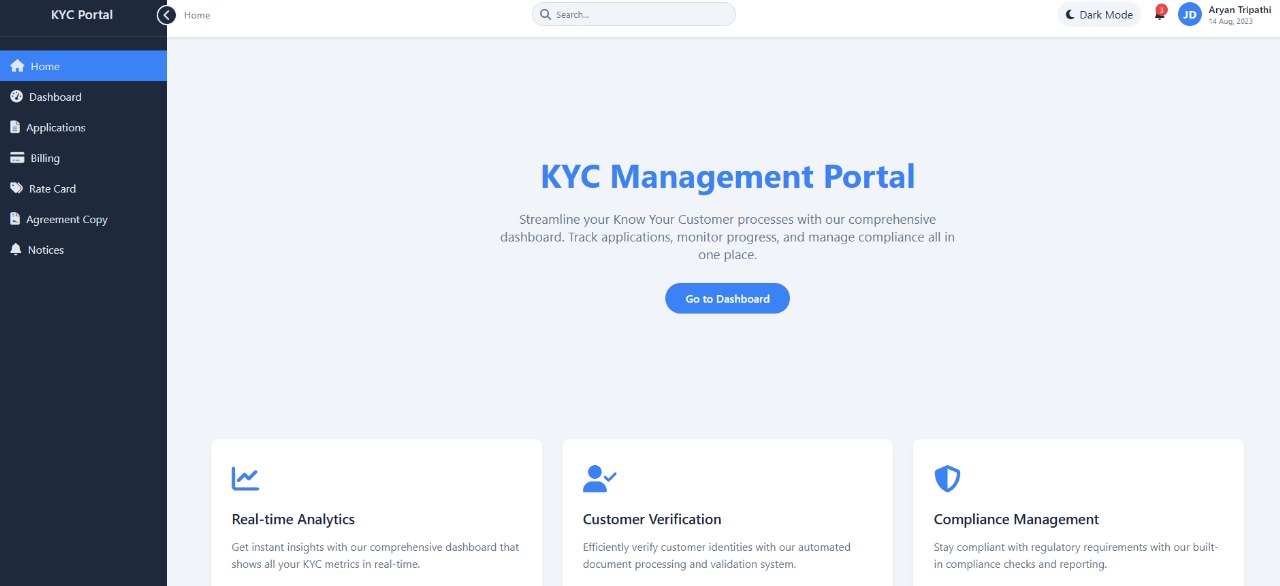Open Billing using the credit card icon
Viewport: 1280px width, 586px height.
click(16, 157)
